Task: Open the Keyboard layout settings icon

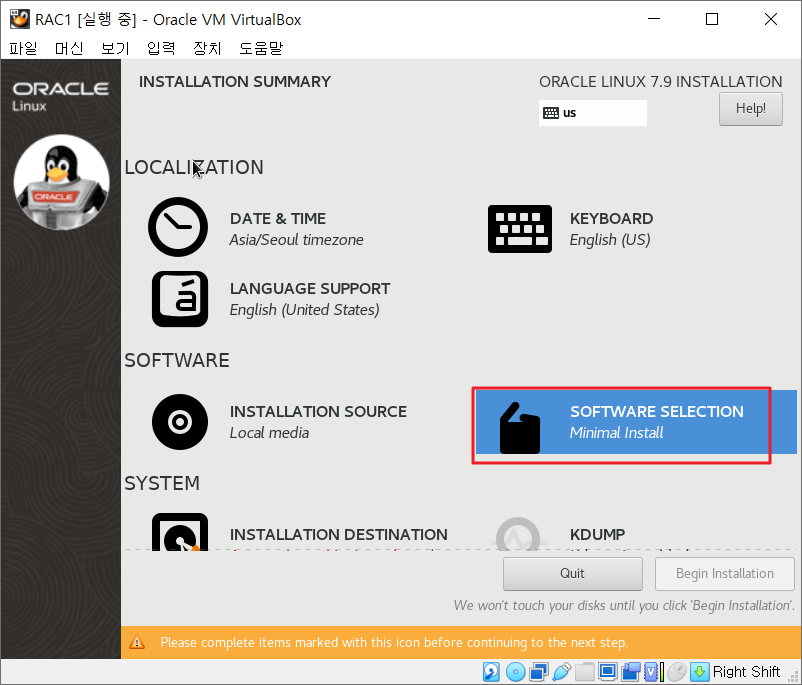Action: click(x=520, y=229)
